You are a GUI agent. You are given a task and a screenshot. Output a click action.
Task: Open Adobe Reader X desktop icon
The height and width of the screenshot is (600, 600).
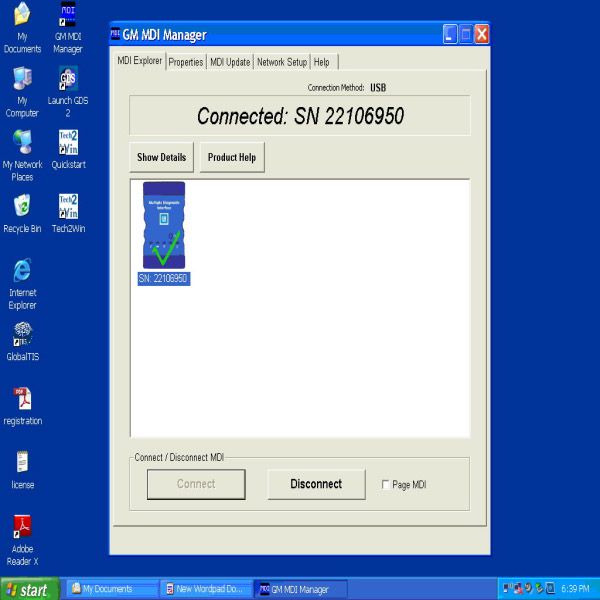tap(22, 526)
